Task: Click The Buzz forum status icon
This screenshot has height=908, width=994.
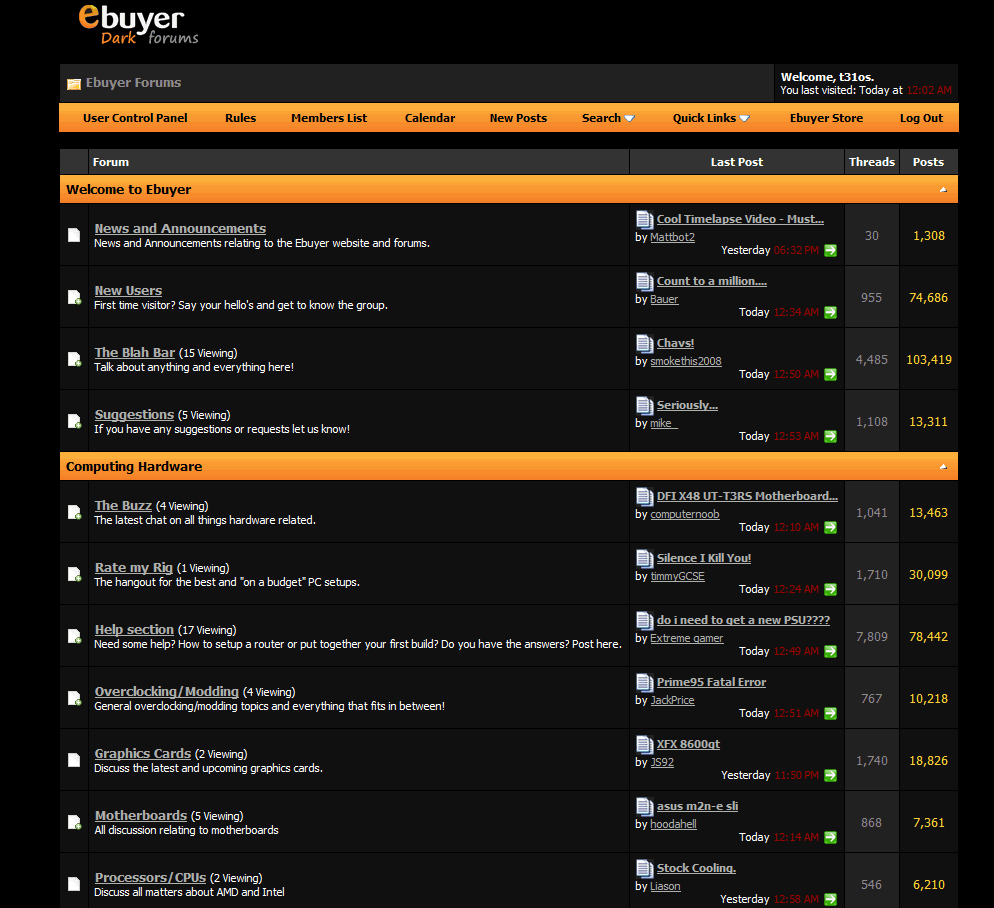Action: pyautogui.click(x=74, y=512)
